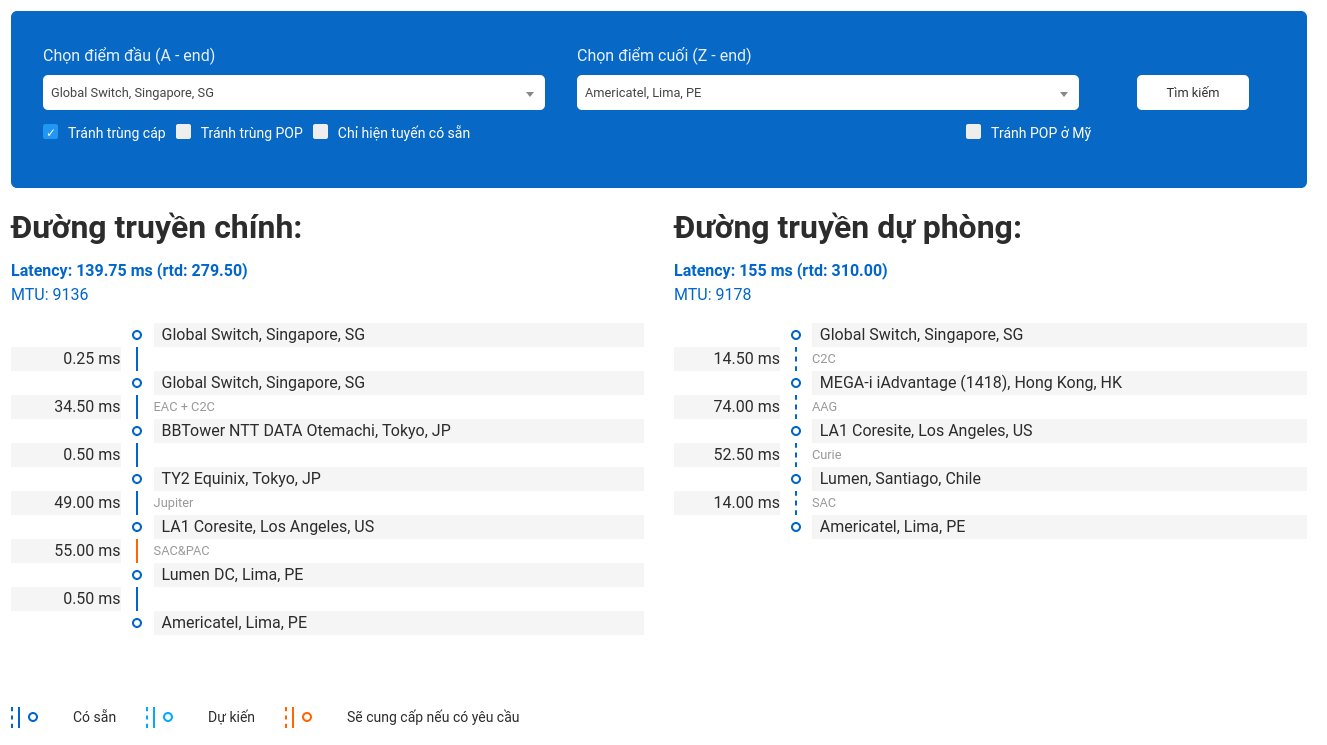Click the orange SAC&PAC segment line
Image resolution: width=1327 pixels, height=745 pixels.
click(137, 551)
